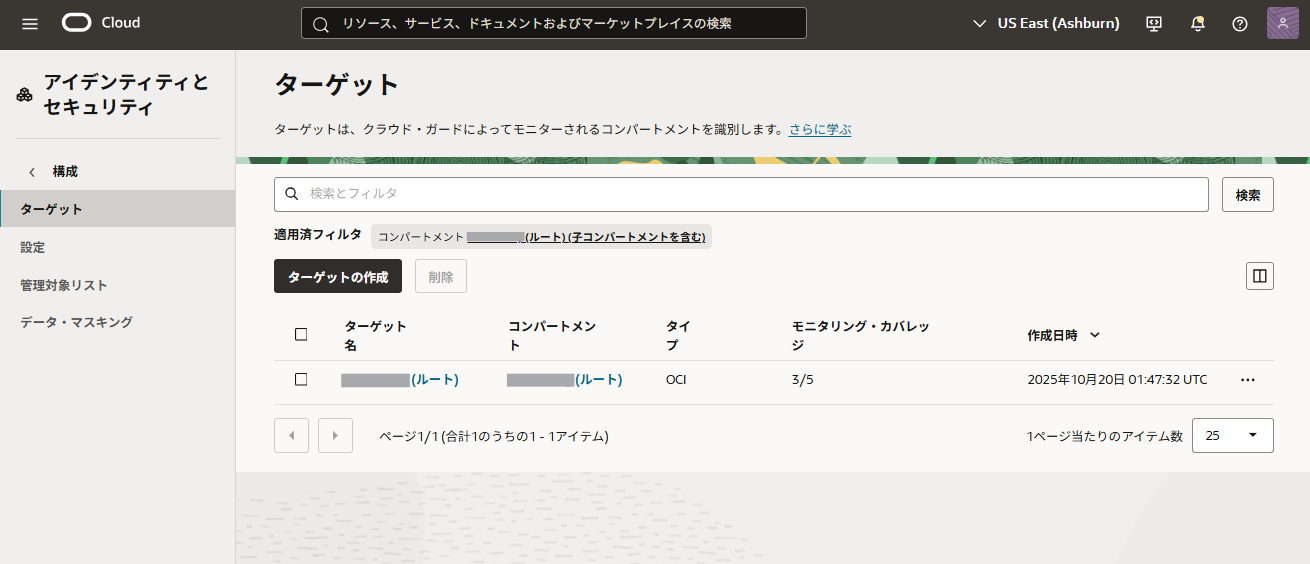Check the root target row checkbox
Image resolution: width=1310 pixels, height=564 pixels.
point(301,379)
